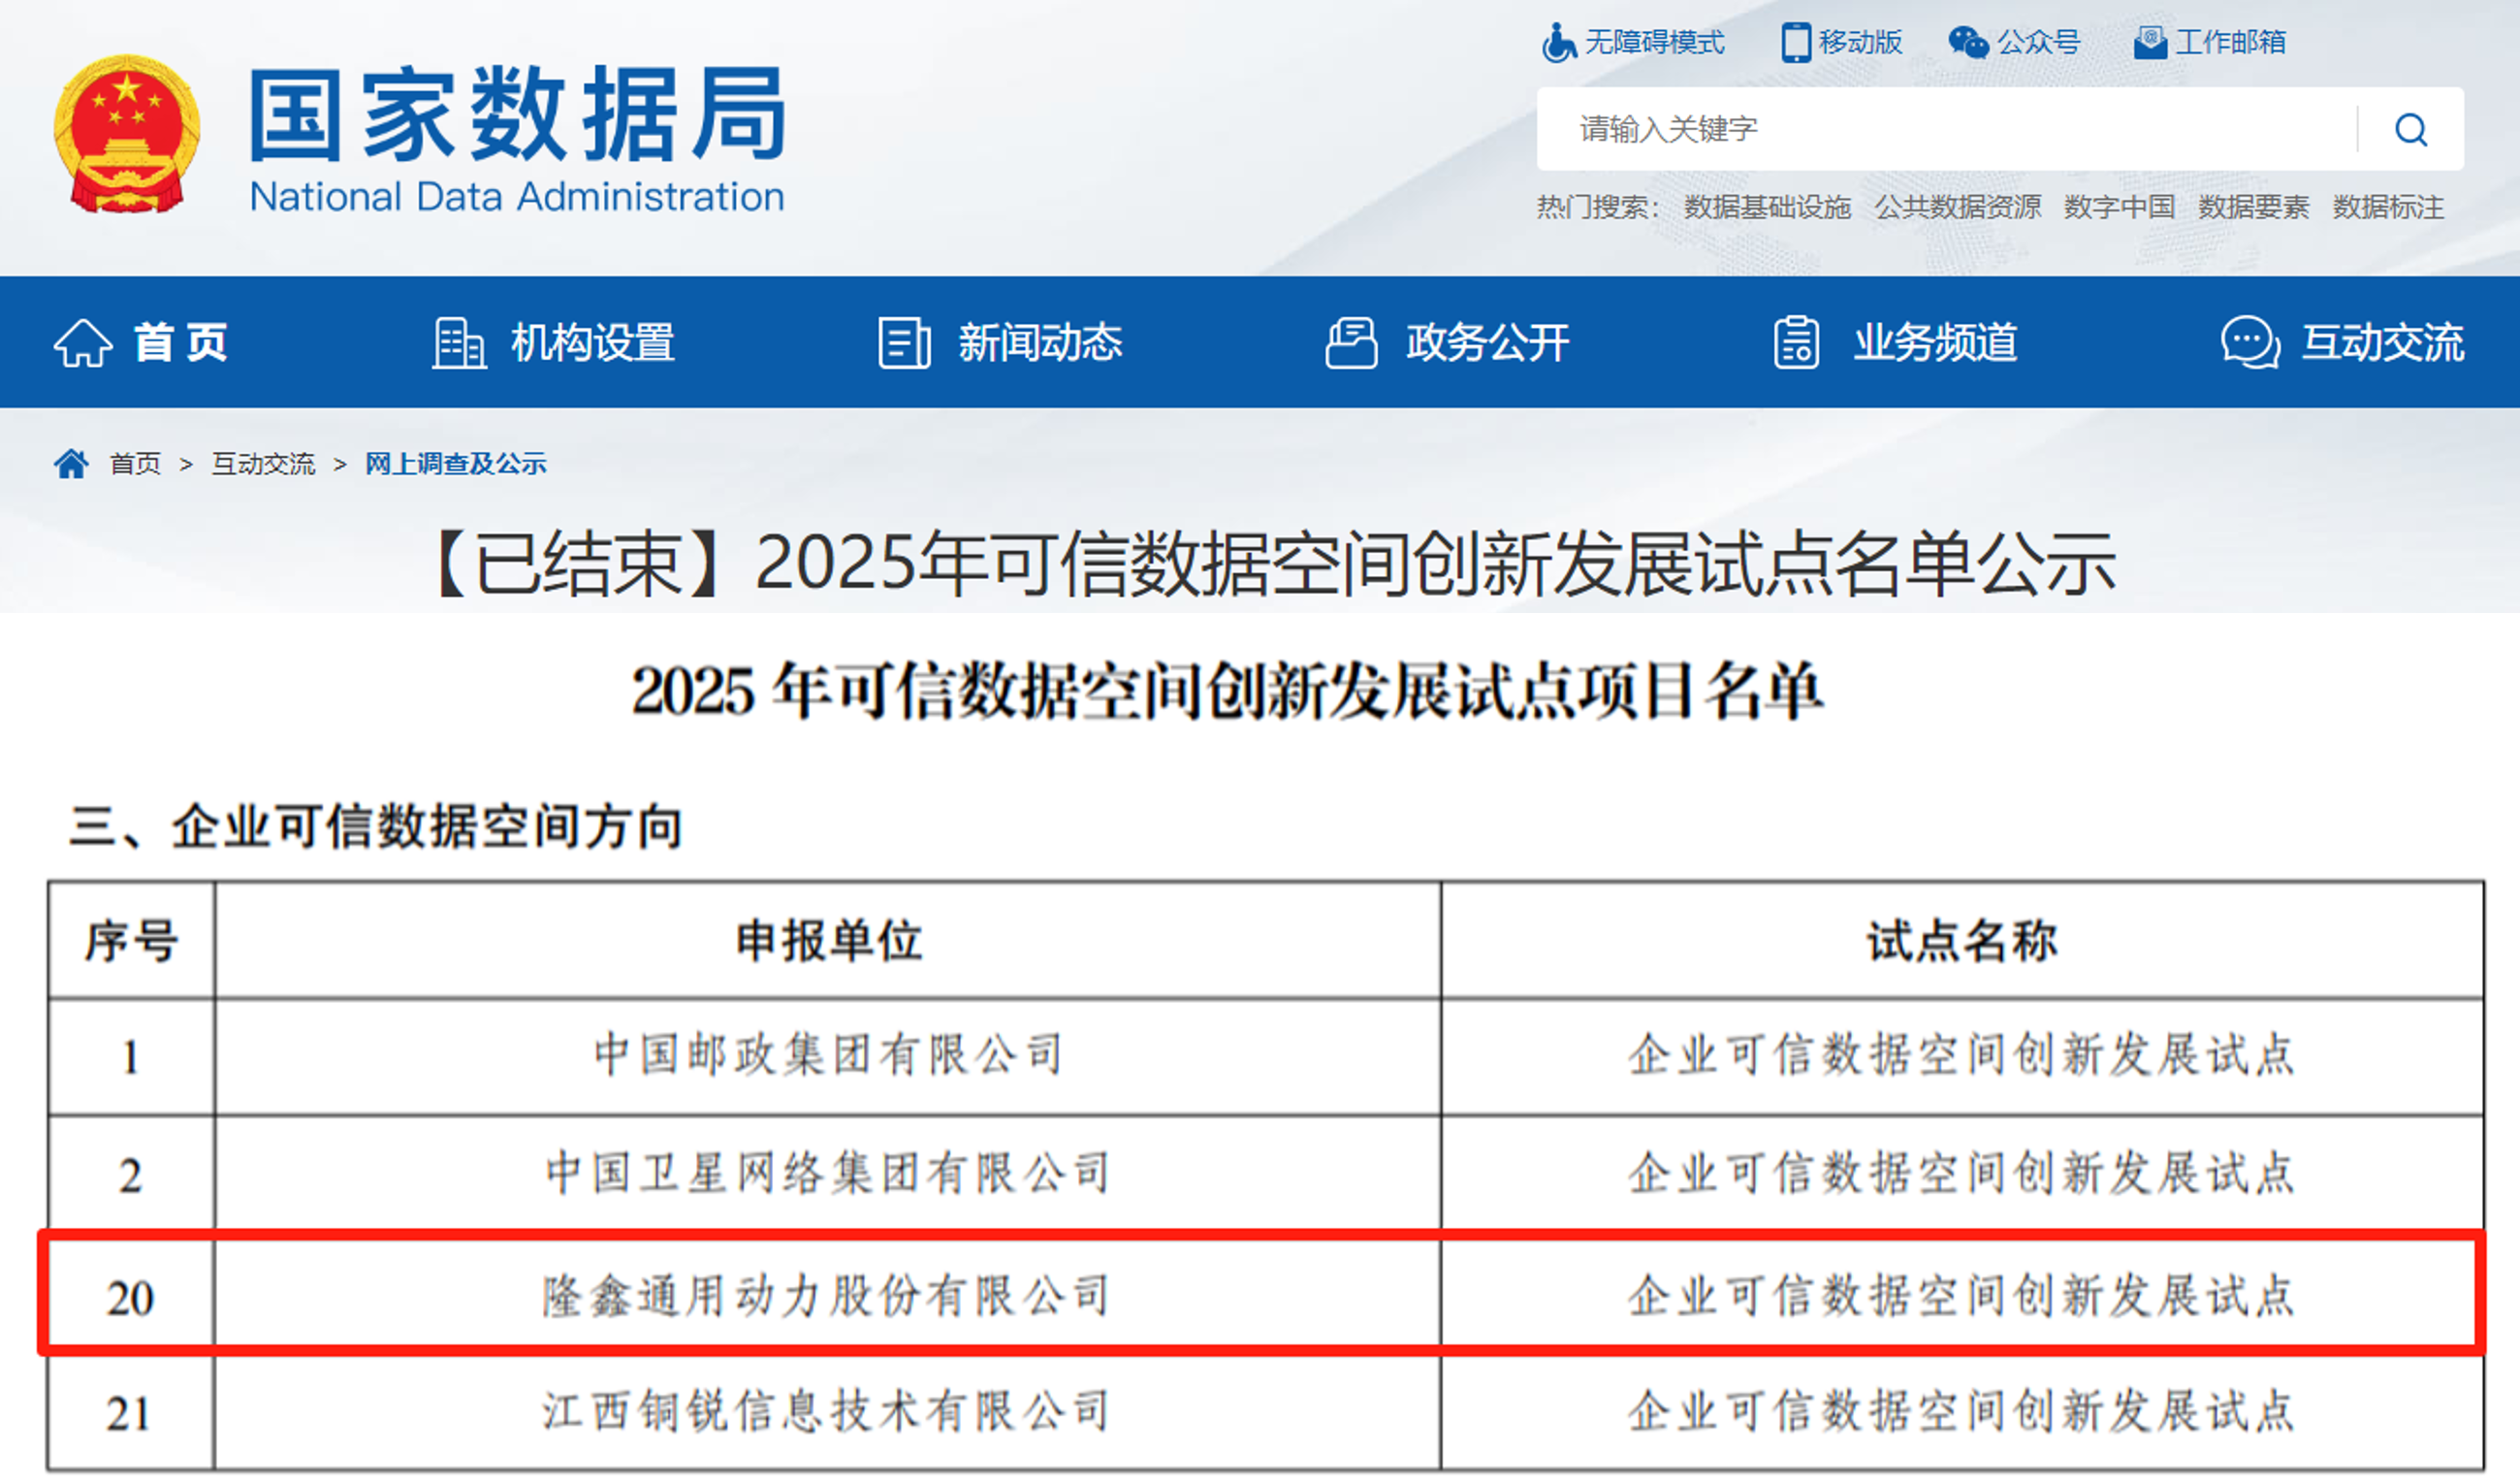Image resolution: width=2520 pixels, height=1483 pixels.
Task: Open the 互动交流 navigation menu
Action: coord(2383,343)
